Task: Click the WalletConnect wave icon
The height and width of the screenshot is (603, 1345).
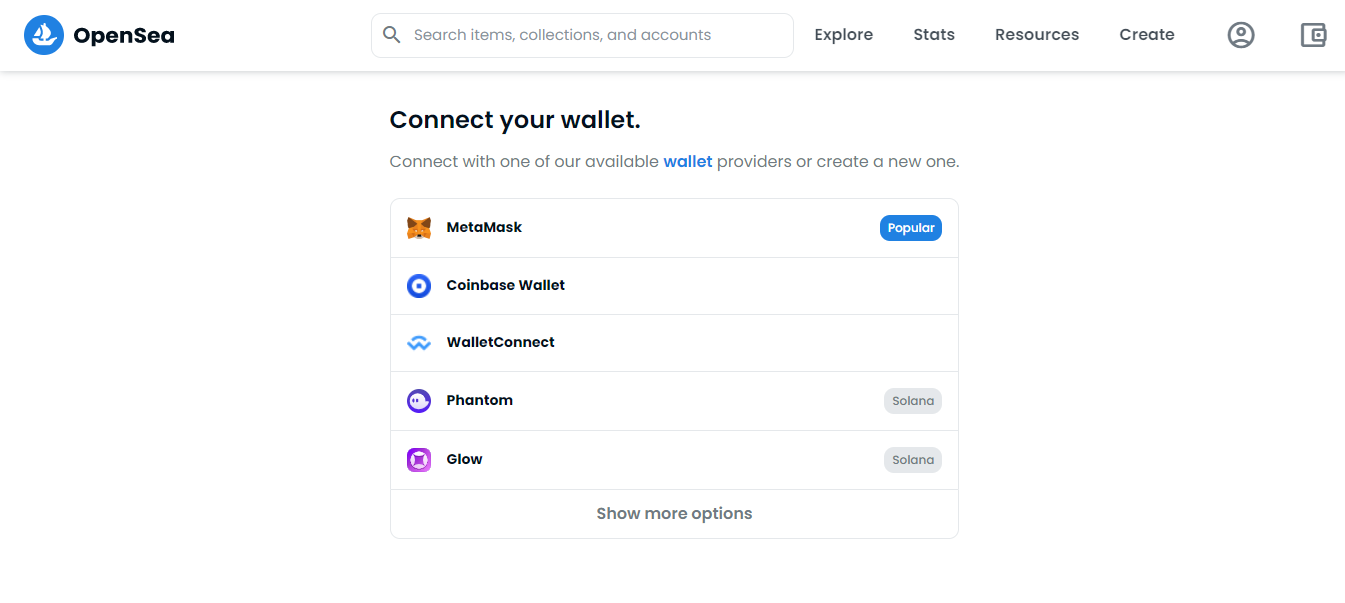Action: click(419, 343)
